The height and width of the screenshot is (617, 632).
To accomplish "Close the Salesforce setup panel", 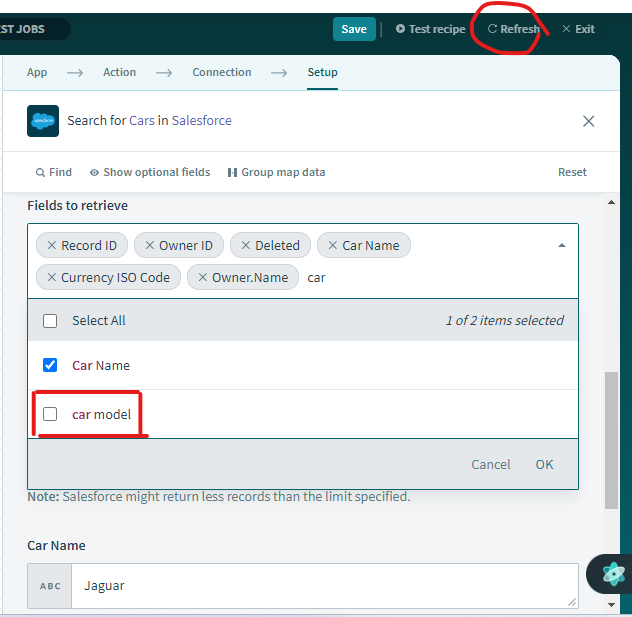I will pyautogui.click(x=588, y=121).
